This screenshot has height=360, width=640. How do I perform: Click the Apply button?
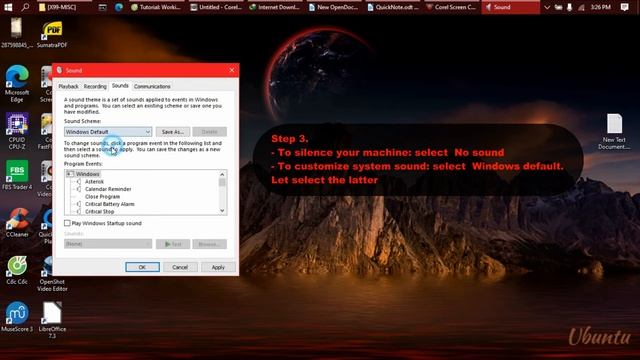[218, 267]
